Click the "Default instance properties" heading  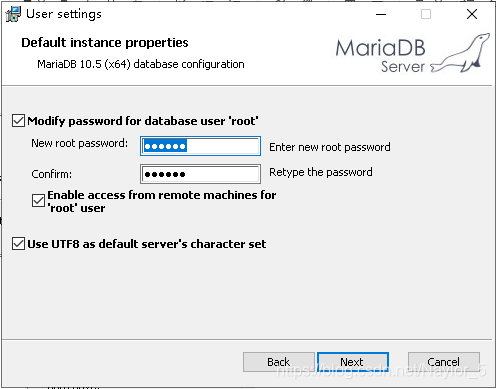[105, 43]
